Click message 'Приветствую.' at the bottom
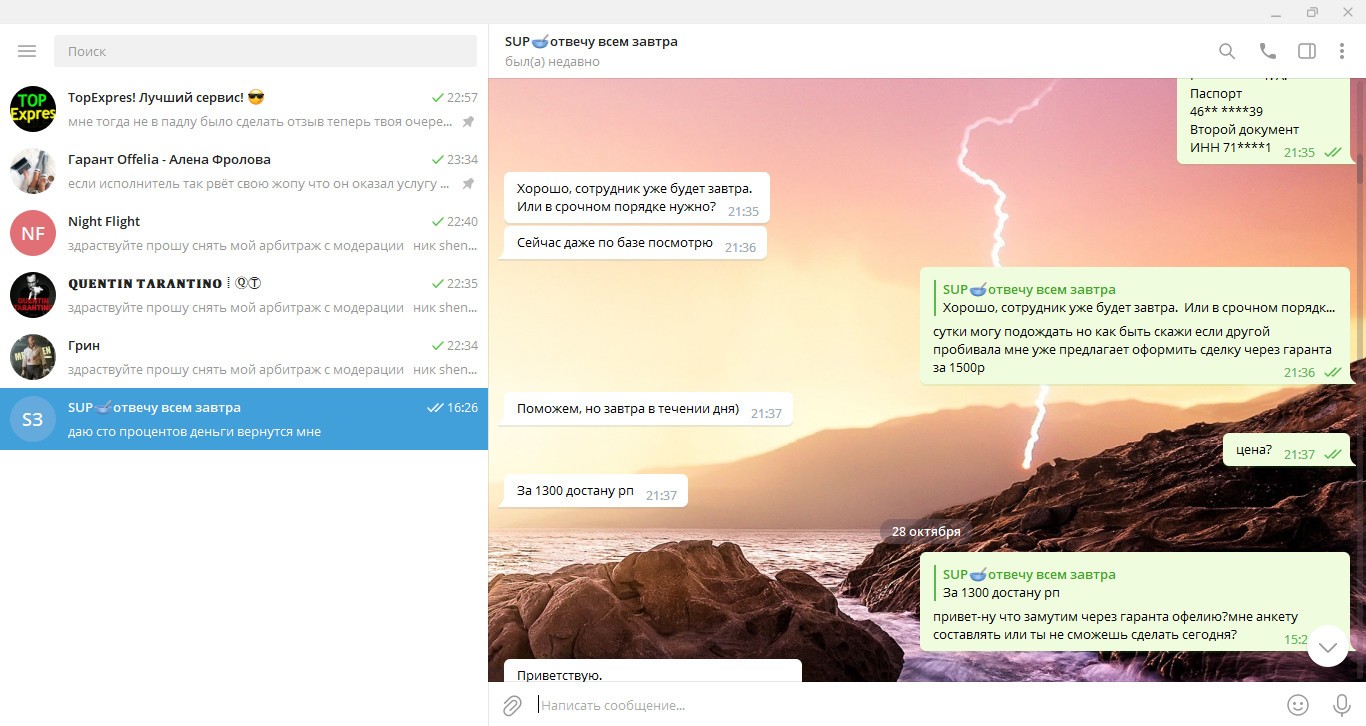The width and height of the screenshot is (1366, 726). [x=653, y=671]
